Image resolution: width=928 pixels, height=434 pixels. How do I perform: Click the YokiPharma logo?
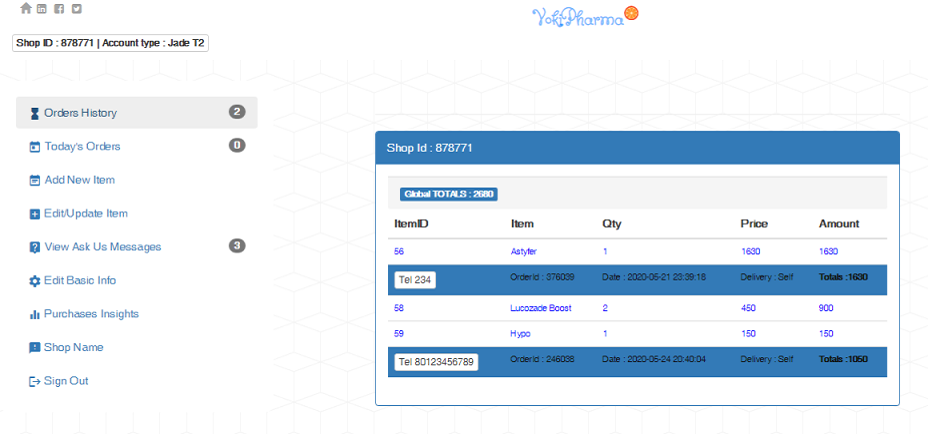(585, 16)
